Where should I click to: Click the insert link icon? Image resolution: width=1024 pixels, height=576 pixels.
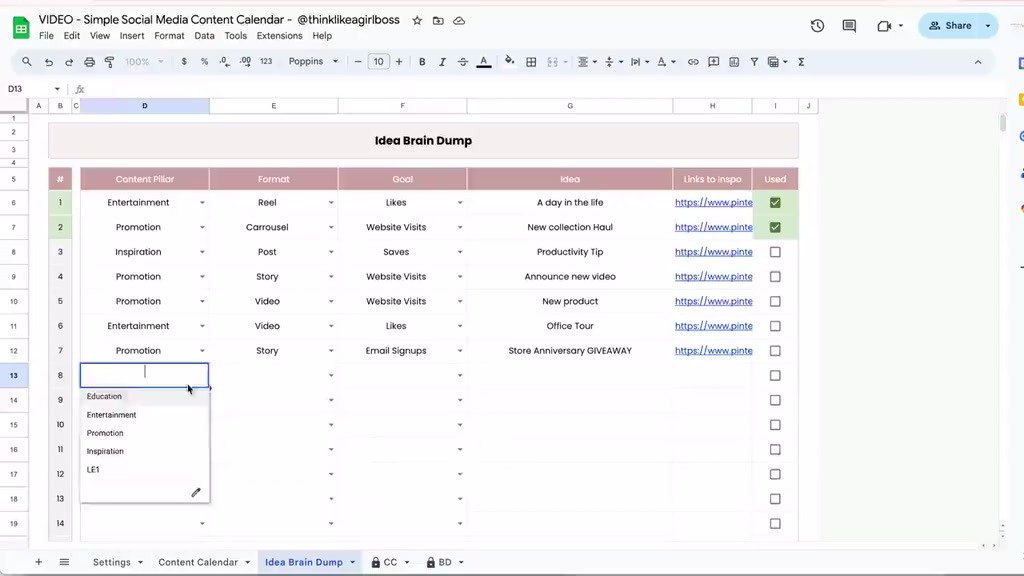point(693,62)
